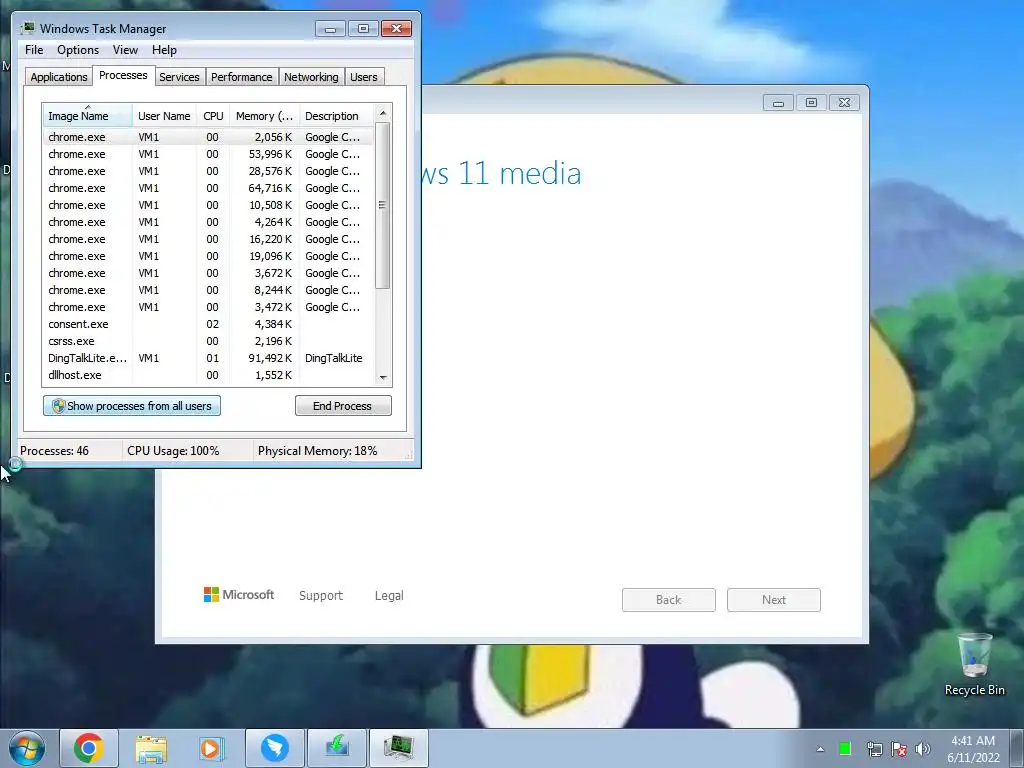Image resolution: width=1024 pixels, height=768 pixels.
Task: Click the End Process button
Action: tap(343, 406)
